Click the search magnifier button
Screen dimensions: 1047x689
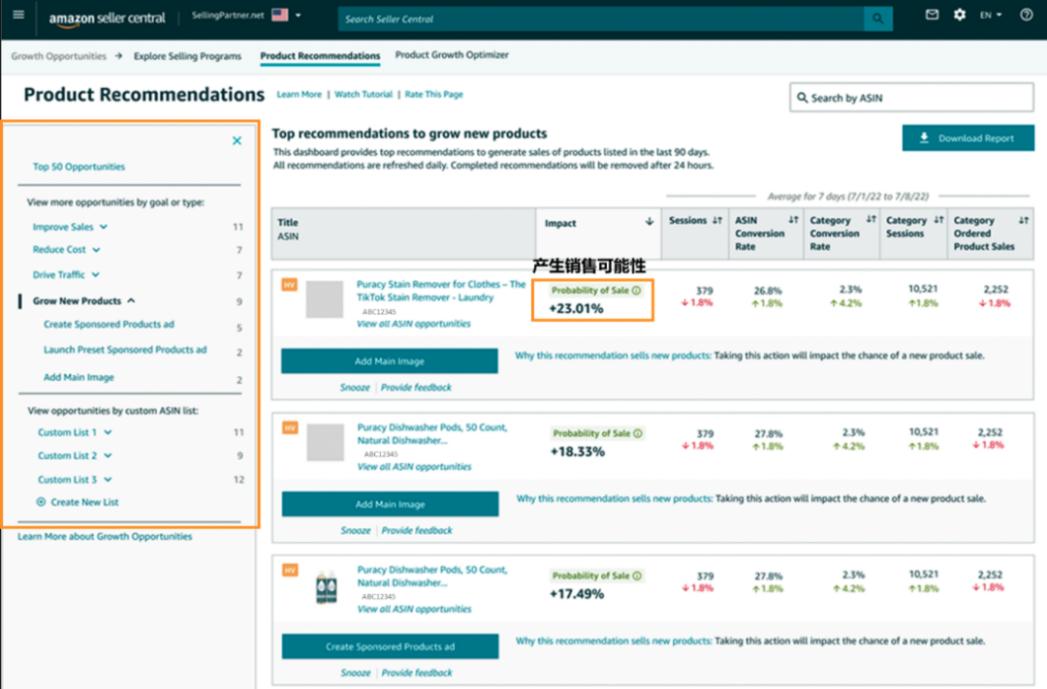(x=877, y=19)
